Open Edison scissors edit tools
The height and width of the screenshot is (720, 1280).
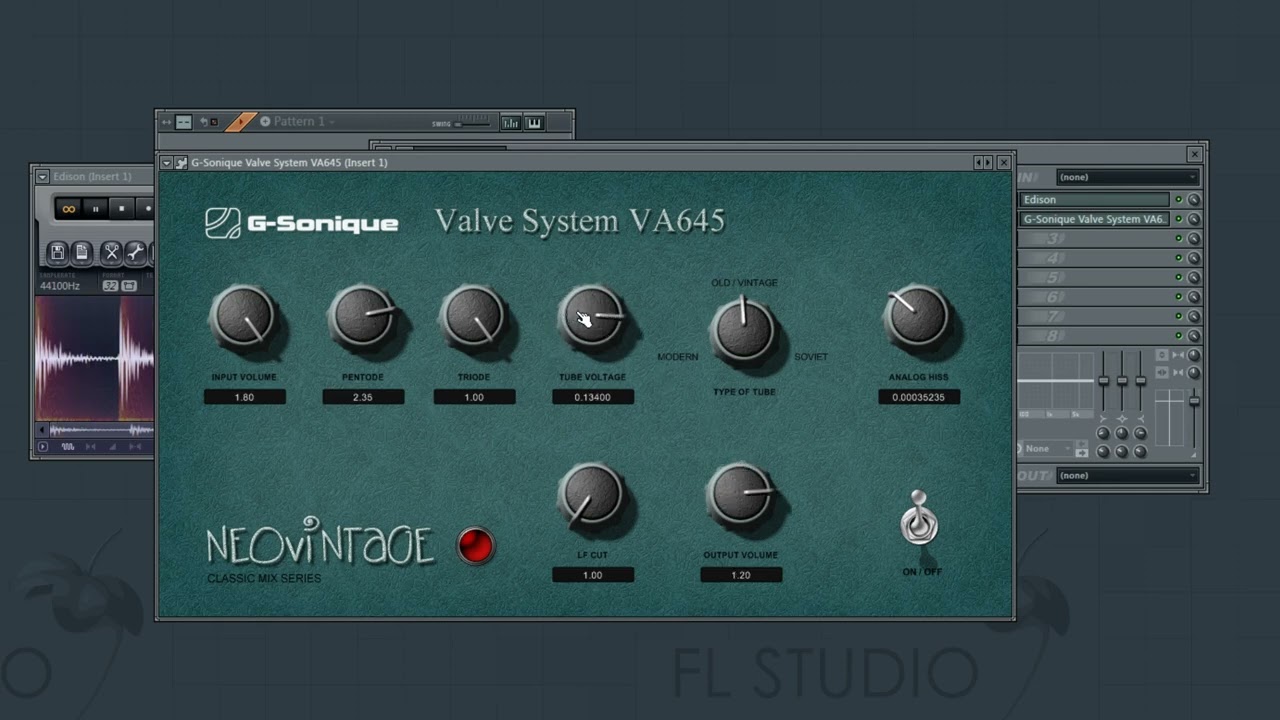pyautogui.click(x=111, y=252)
